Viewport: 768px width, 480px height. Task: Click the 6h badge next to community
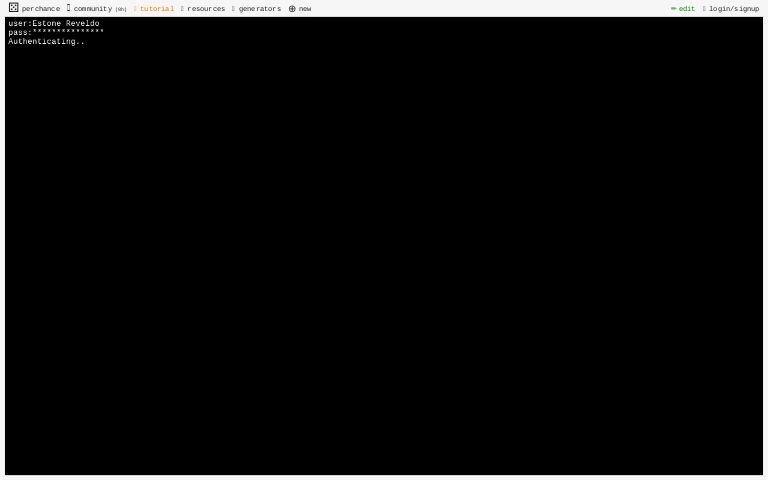(121, 9)
